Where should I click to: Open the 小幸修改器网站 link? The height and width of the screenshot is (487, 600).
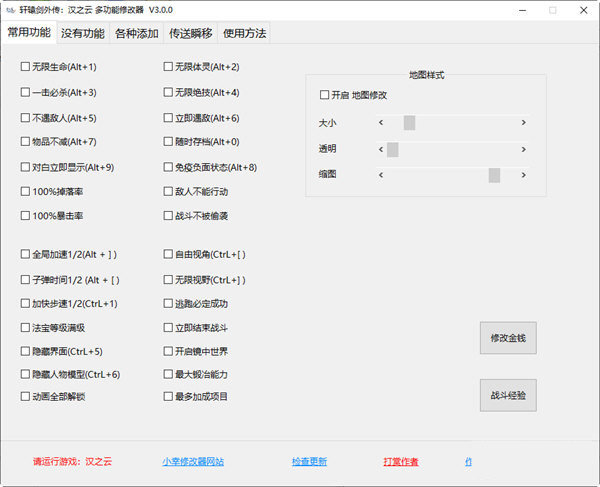193,462
